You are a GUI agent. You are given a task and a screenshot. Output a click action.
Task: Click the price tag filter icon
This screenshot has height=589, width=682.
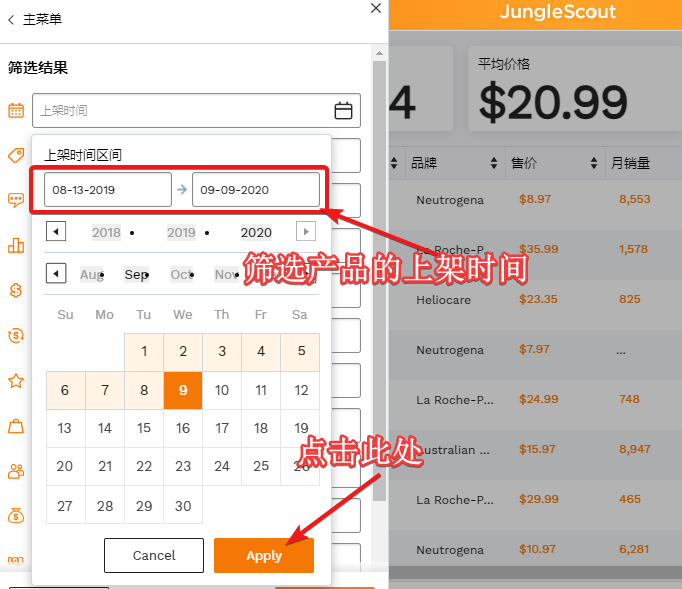coord(16,155)
